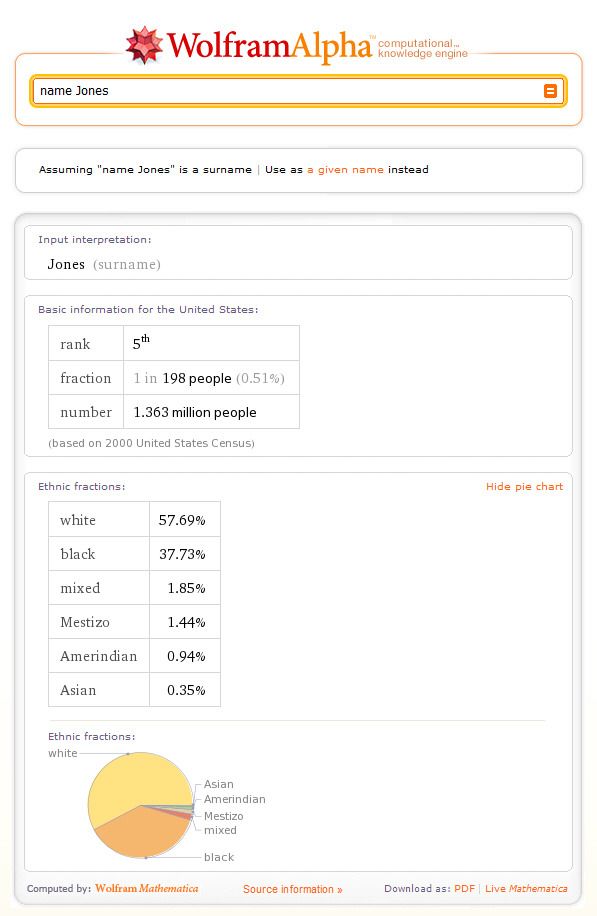Click the Asian label on pie chart
Viewport: 597px width, 916px height.
218,784
